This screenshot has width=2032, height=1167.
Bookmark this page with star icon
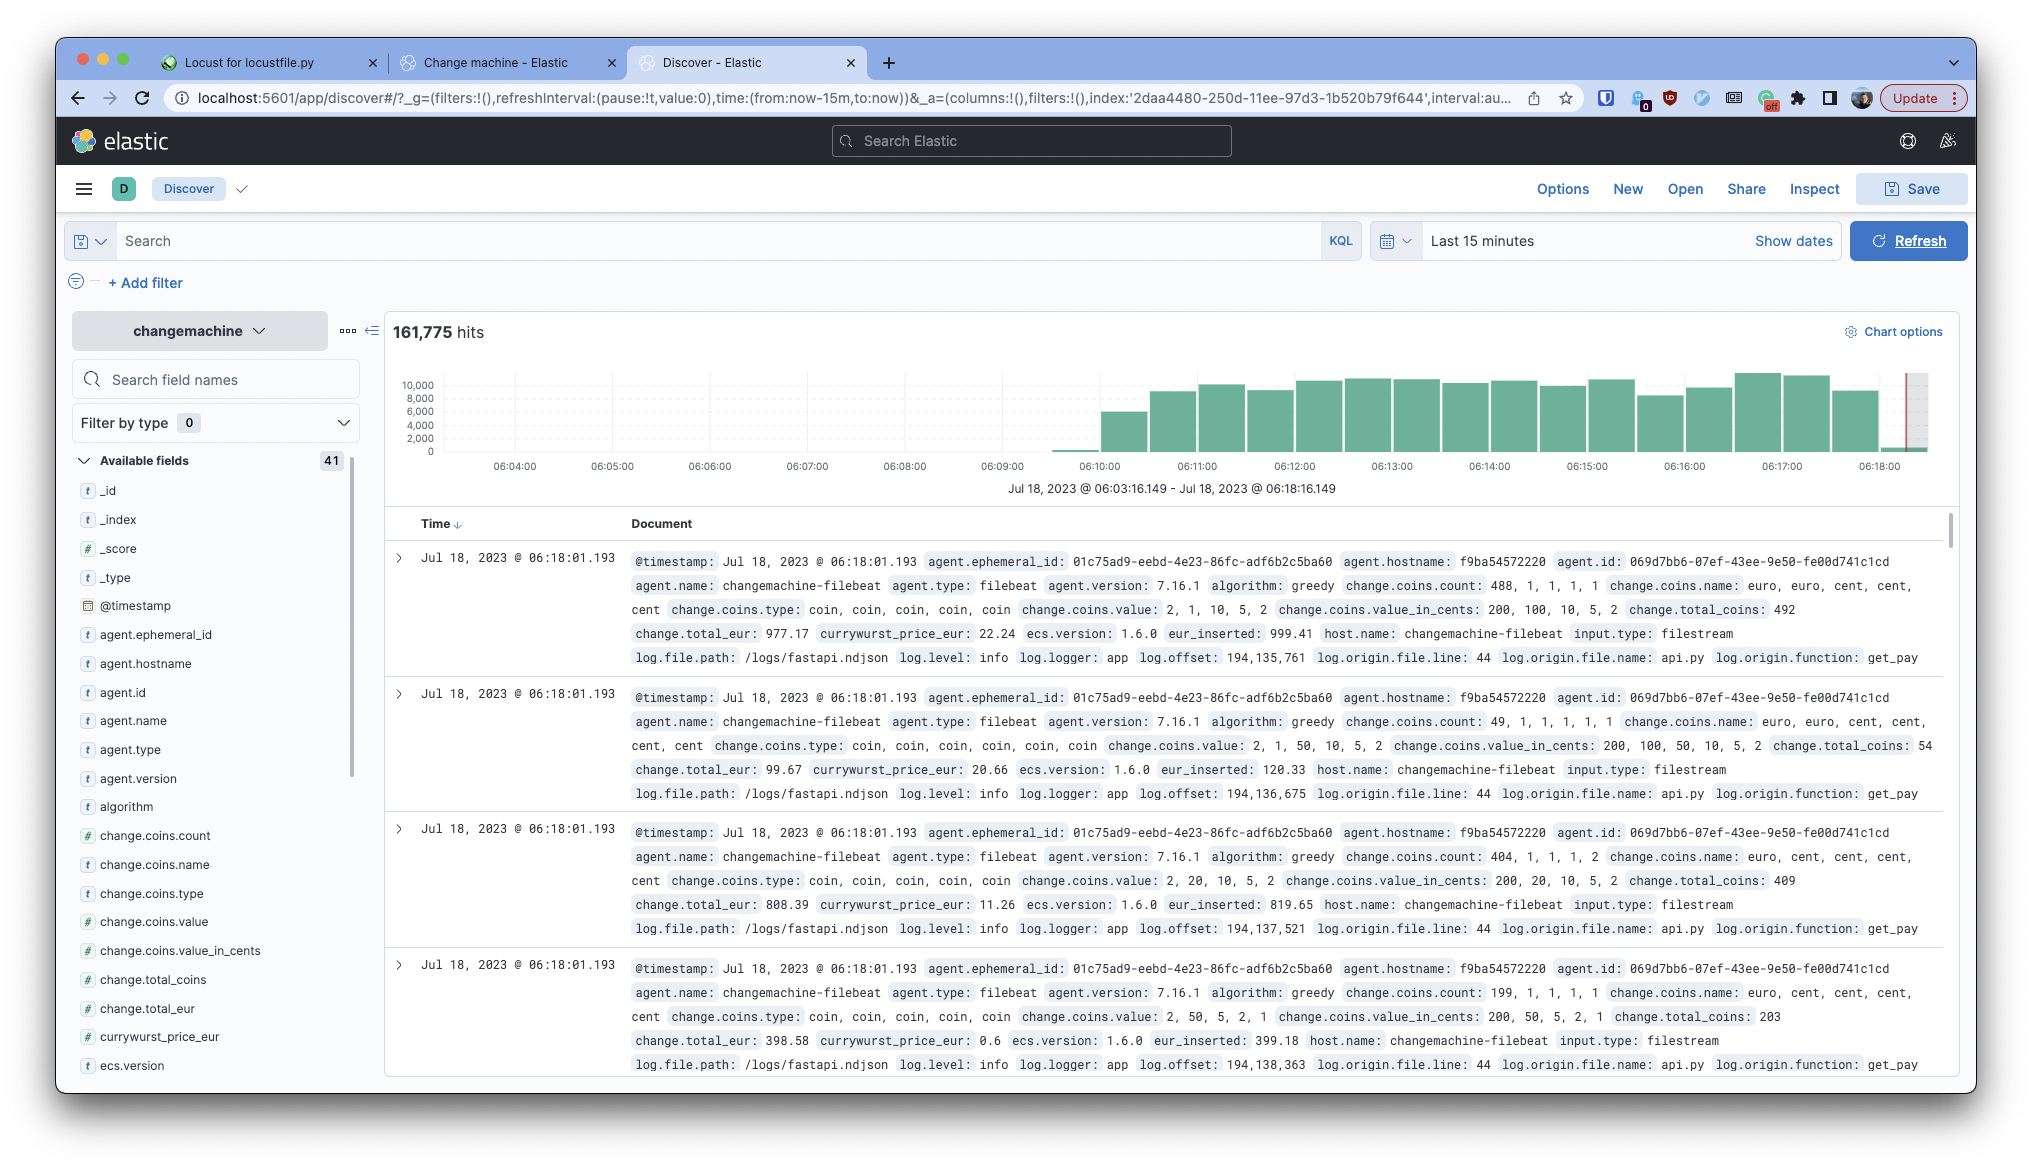[x=1566, y=98]
